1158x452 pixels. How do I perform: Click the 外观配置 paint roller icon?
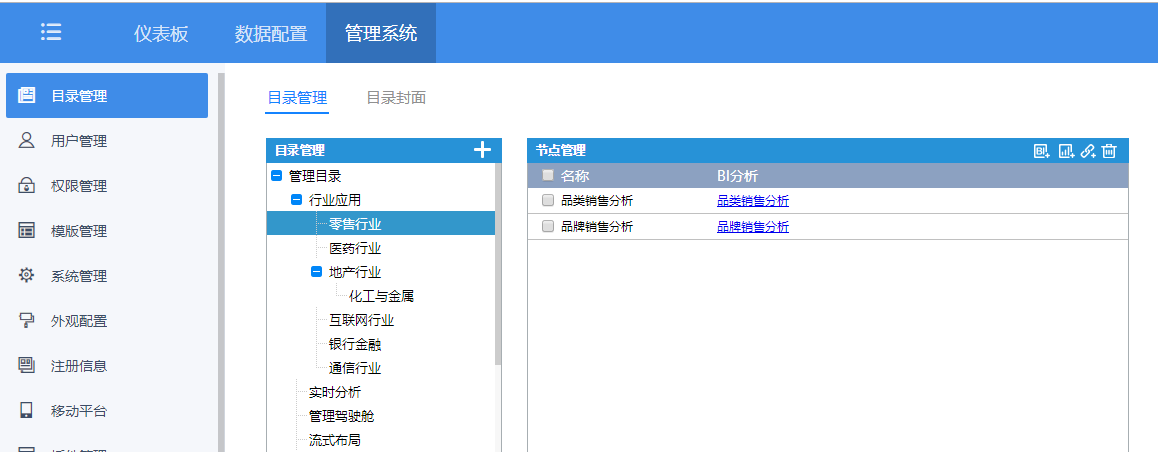pyautogui.click(x=27, y=321)
